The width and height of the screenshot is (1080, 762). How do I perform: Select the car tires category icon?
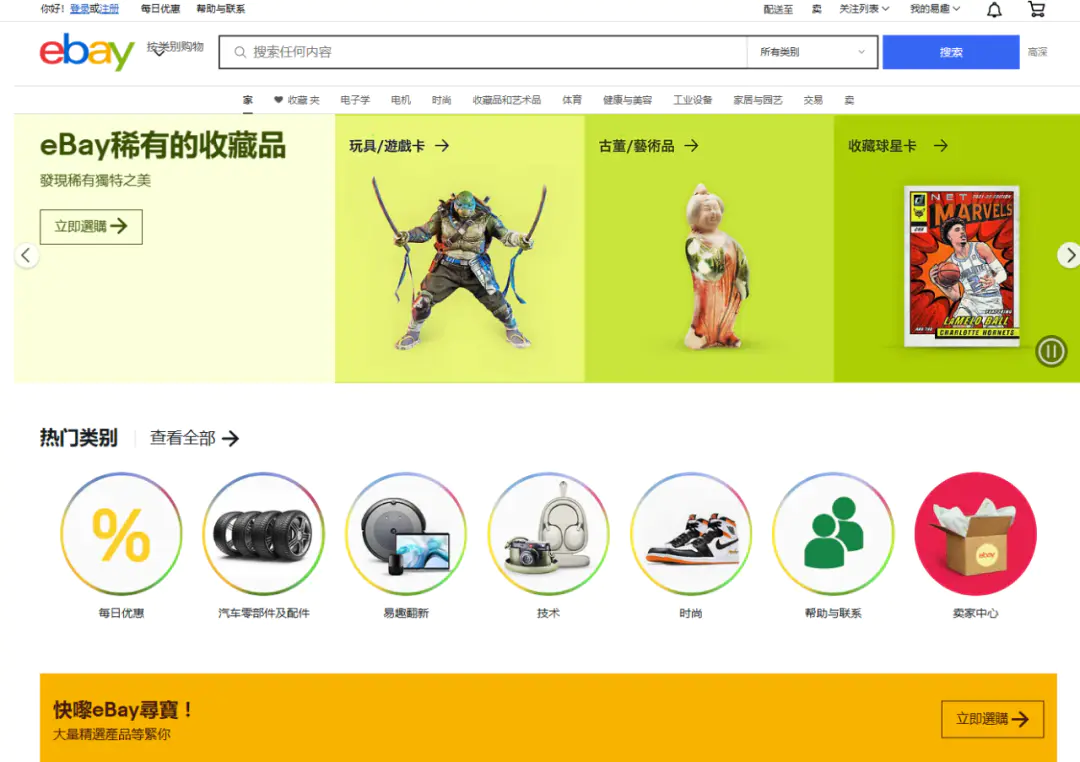(263, 534)
